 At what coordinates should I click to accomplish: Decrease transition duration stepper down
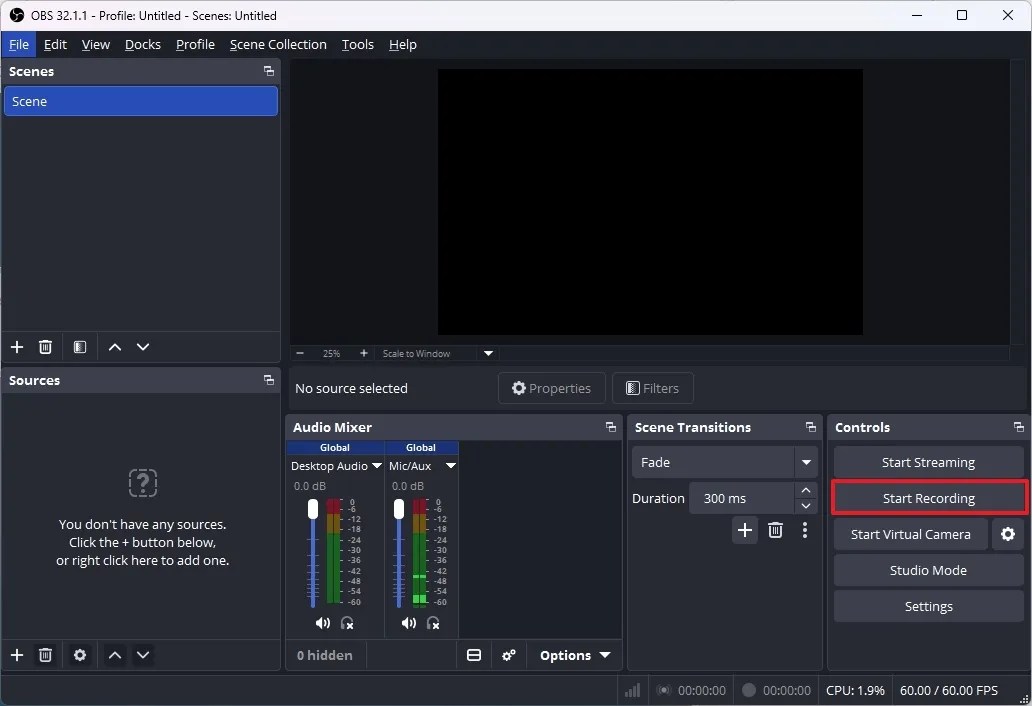pyautogui.click(x=806, y=506)
